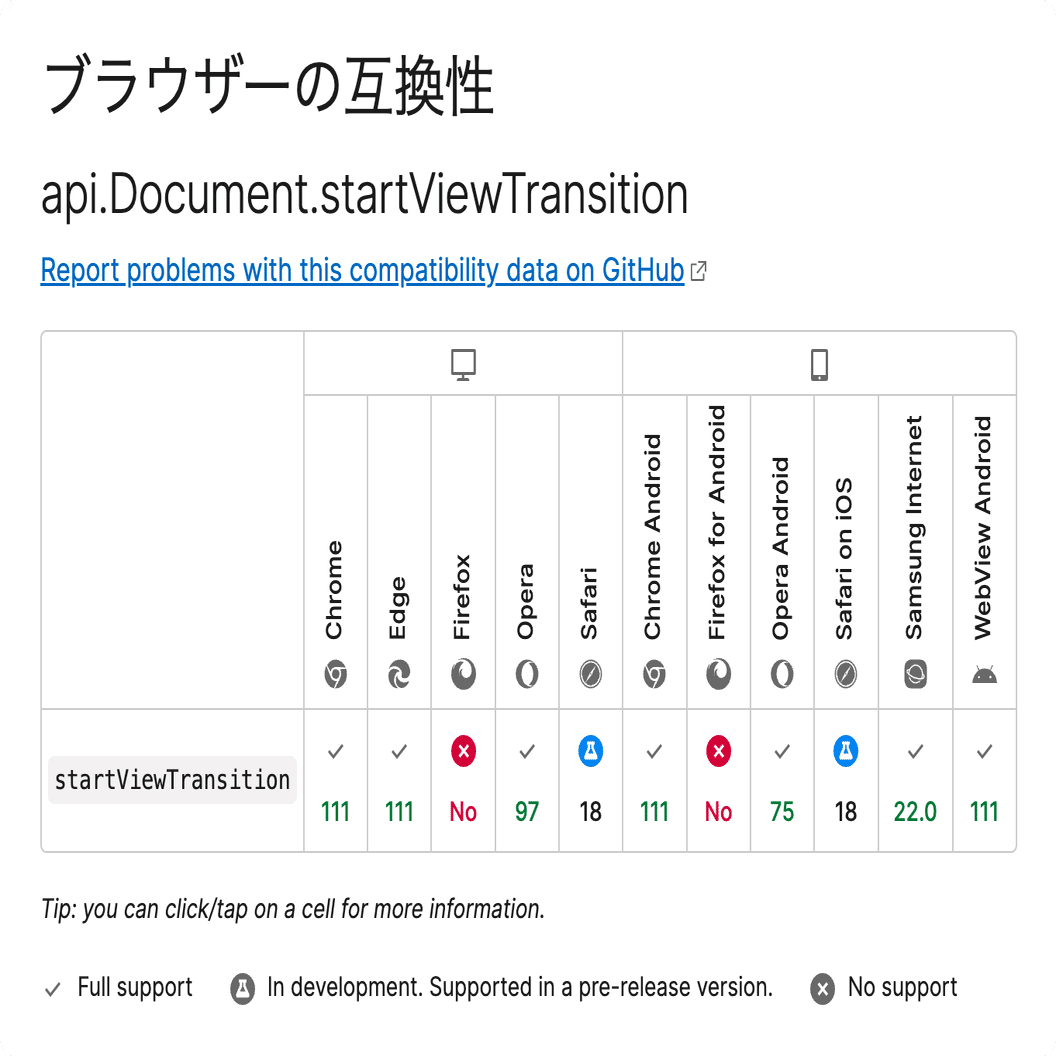The image size is (1056, 1056).
Task: Click the startViewTransition feature name
Action: coord(172,780)
